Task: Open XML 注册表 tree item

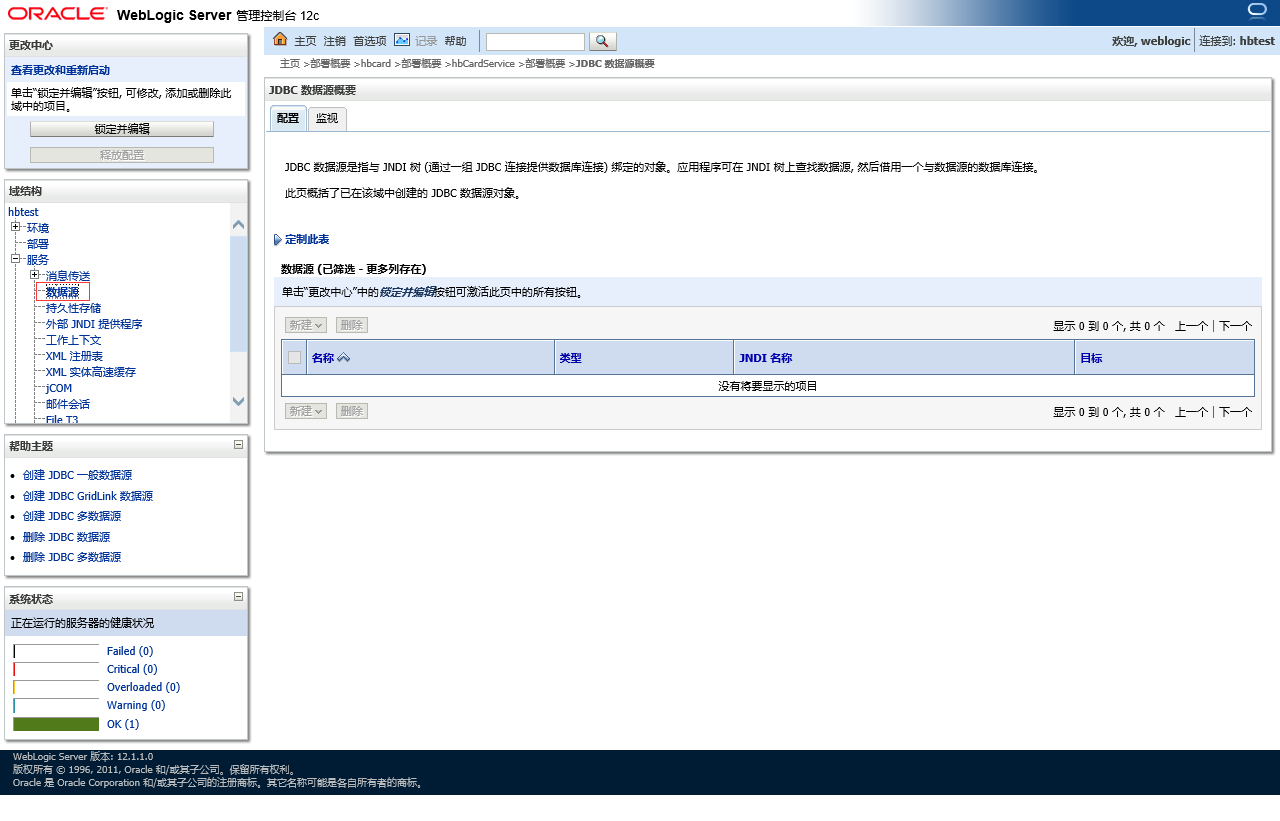Action: (x=74, y=356)
